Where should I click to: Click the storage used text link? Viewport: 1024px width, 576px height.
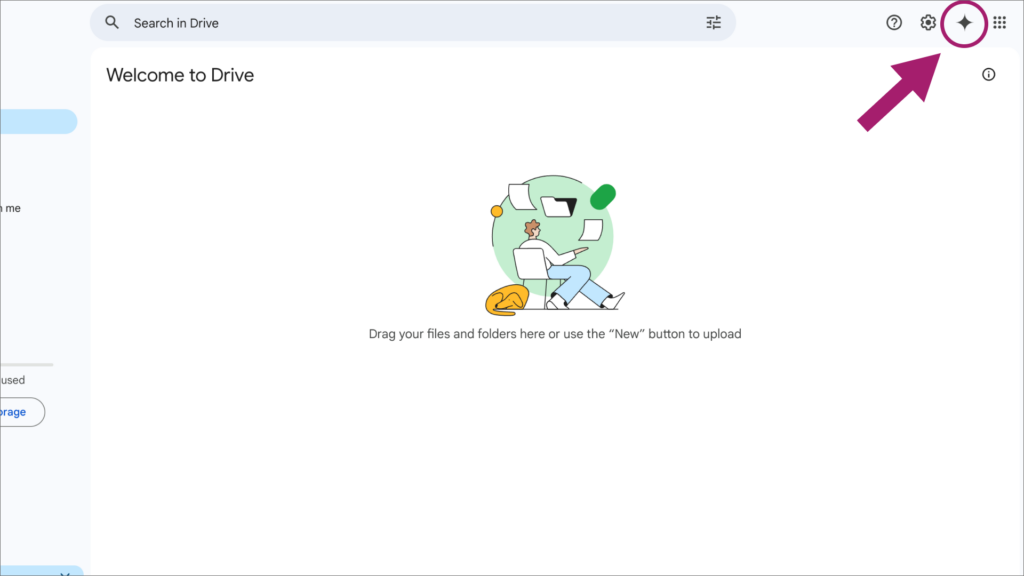[13, 380]
